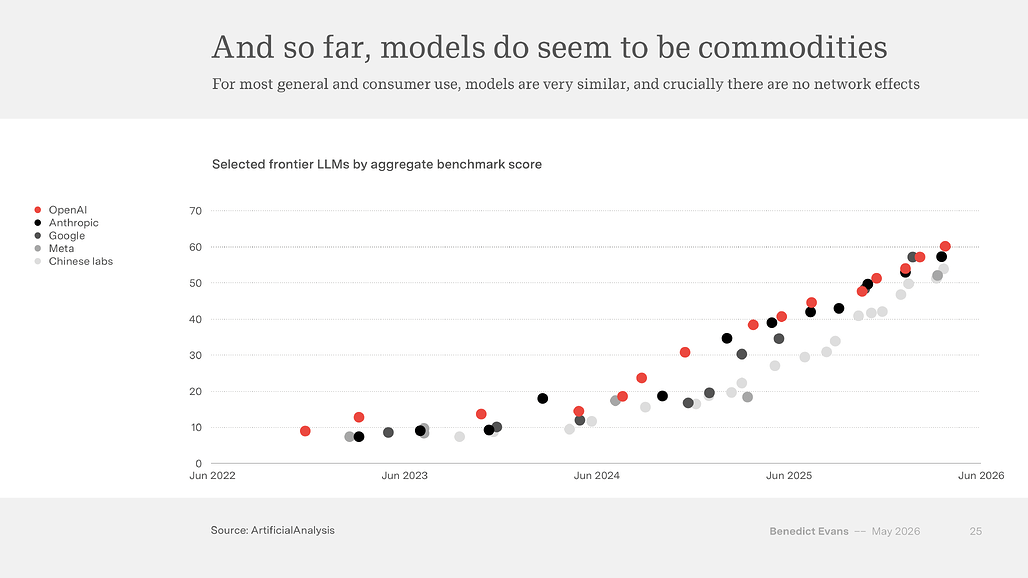Click the red OpenAI legend dot
Viewport: 1028px width, 578px height.
click(x=37, y=210)
